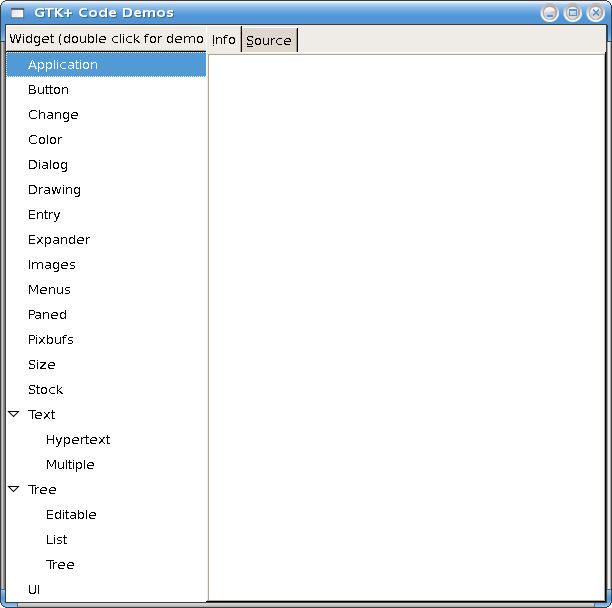Select the Application demo item
Viewport: 612px width, 608px height.
tap(63, 65)
